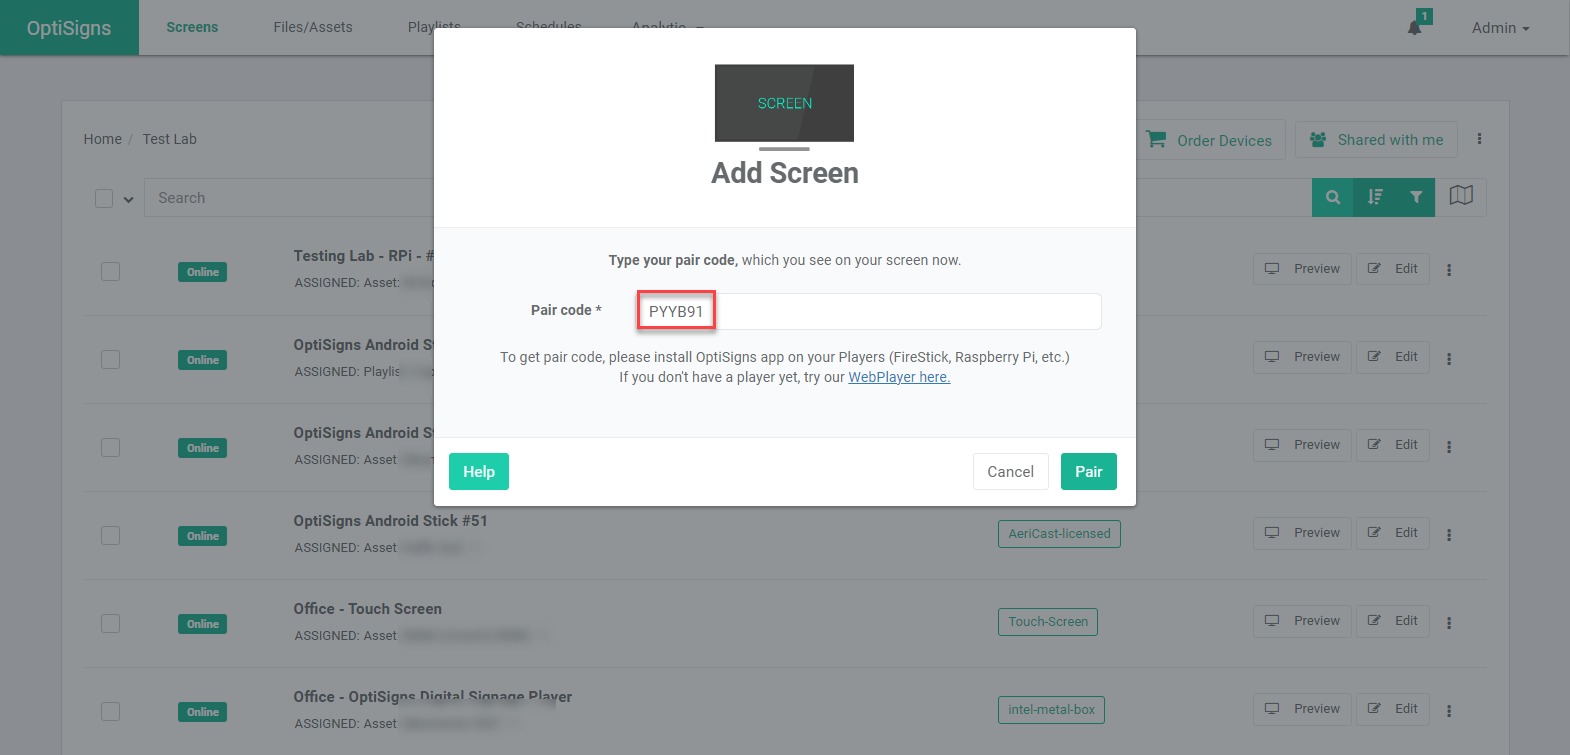Click the sort order icon
This screenshot has width=1570, height=755.
click(1375, 198)
